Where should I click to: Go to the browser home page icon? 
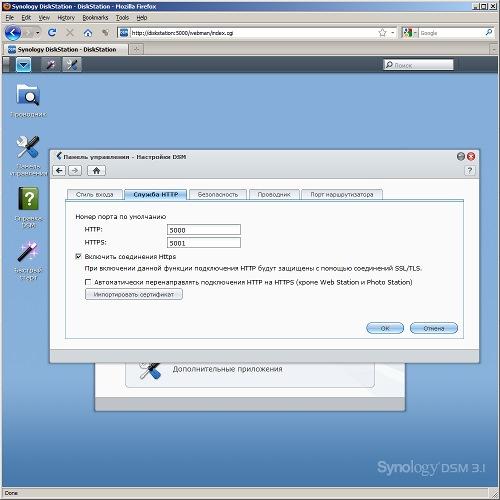click(x=88, y=33)
